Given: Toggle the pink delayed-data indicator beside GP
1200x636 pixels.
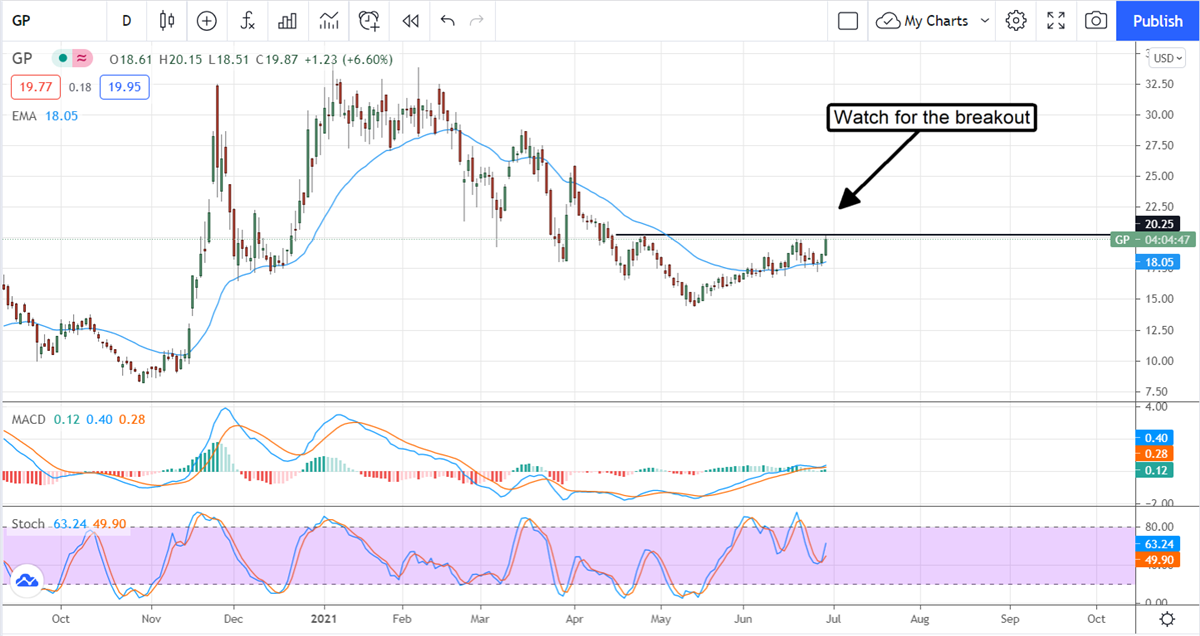Looking at the screenshot, I should click(82, 59).
